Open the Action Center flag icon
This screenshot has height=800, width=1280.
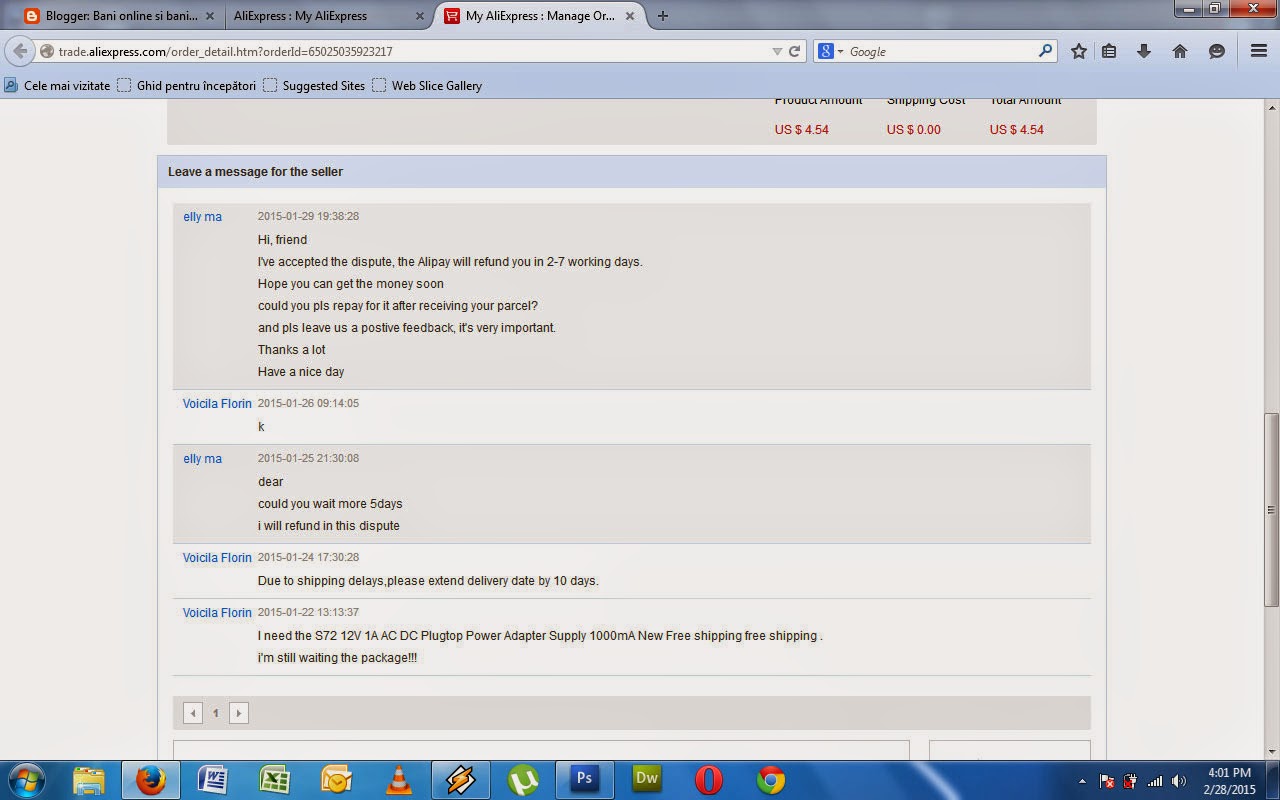[x=1108, y=781]
